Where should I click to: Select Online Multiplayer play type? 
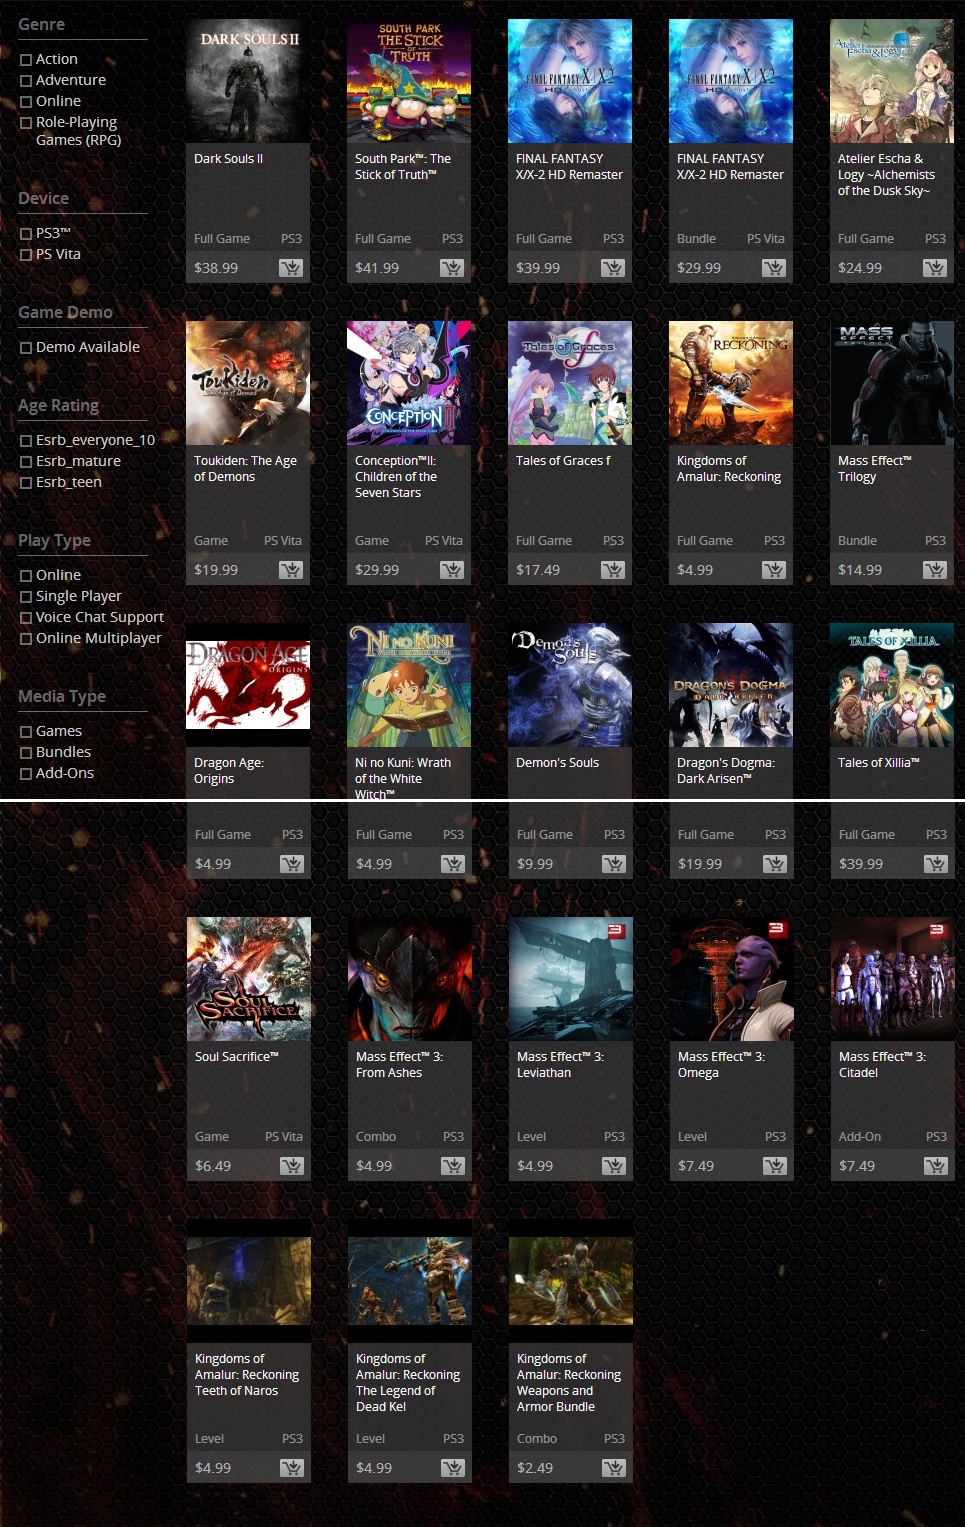click(26, 639)
